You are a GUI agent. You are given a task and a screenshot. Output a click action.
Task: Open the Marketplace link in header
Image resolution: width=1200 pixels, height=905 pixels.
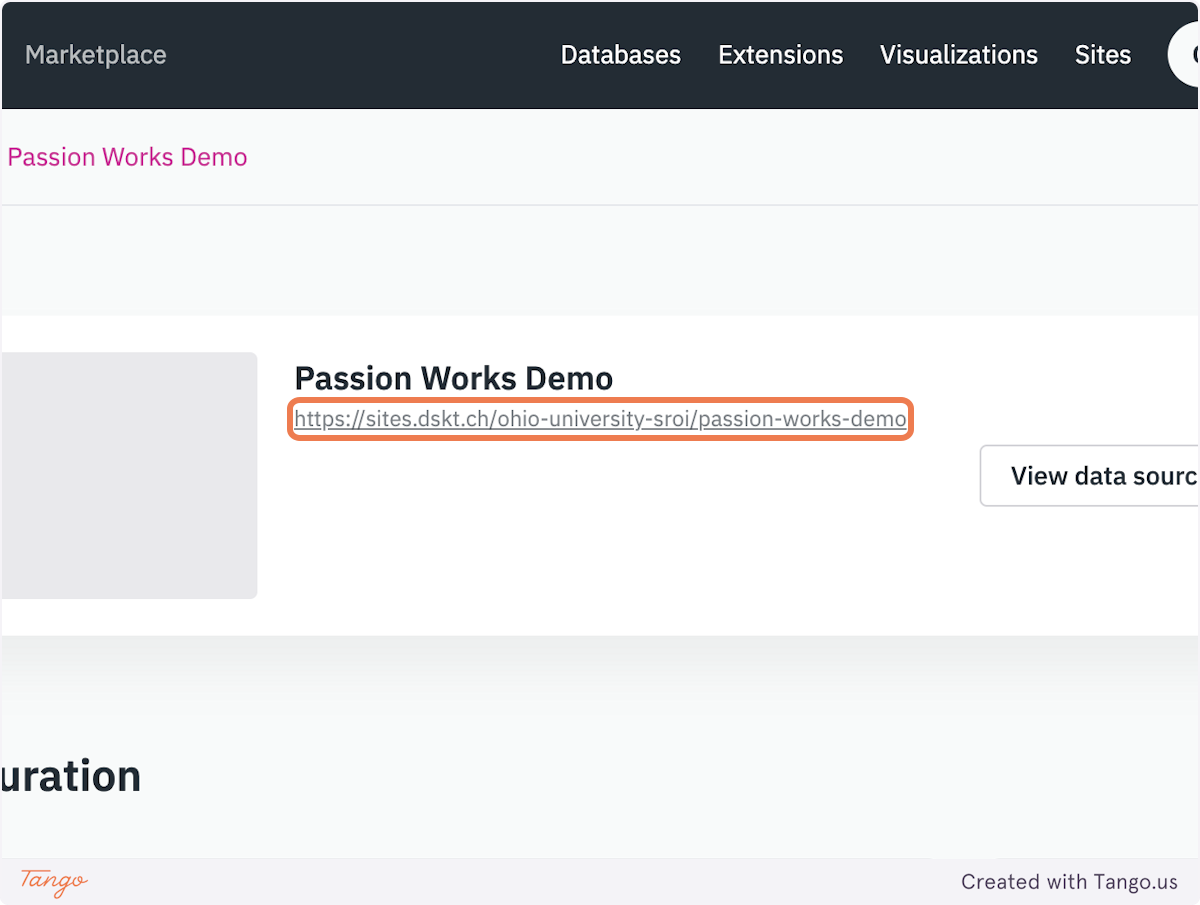coord(96,55)
